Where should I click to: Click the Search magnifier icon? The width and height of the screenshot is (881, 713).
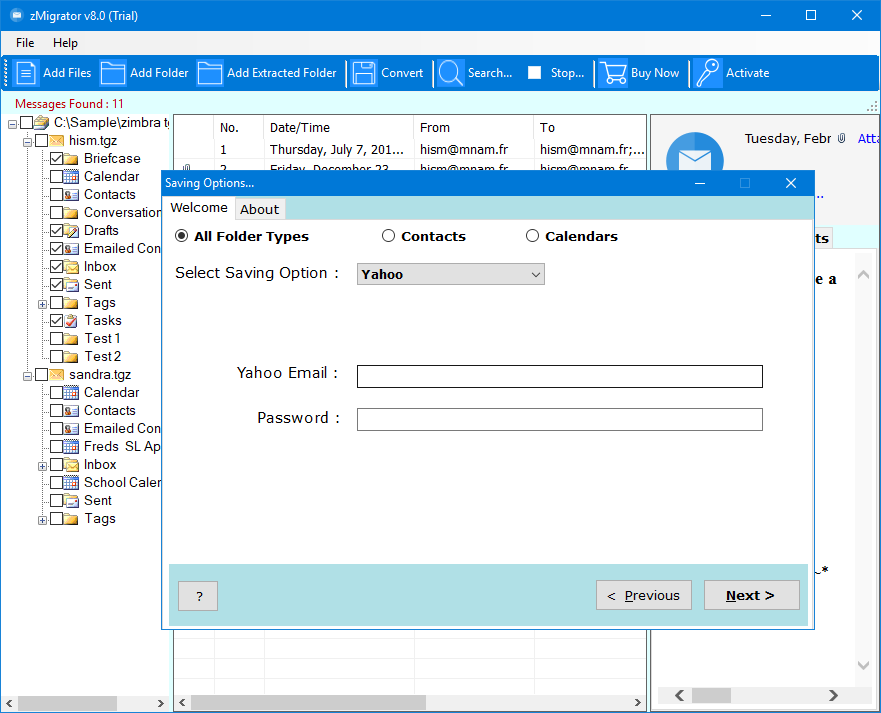[x=451, y=73]
